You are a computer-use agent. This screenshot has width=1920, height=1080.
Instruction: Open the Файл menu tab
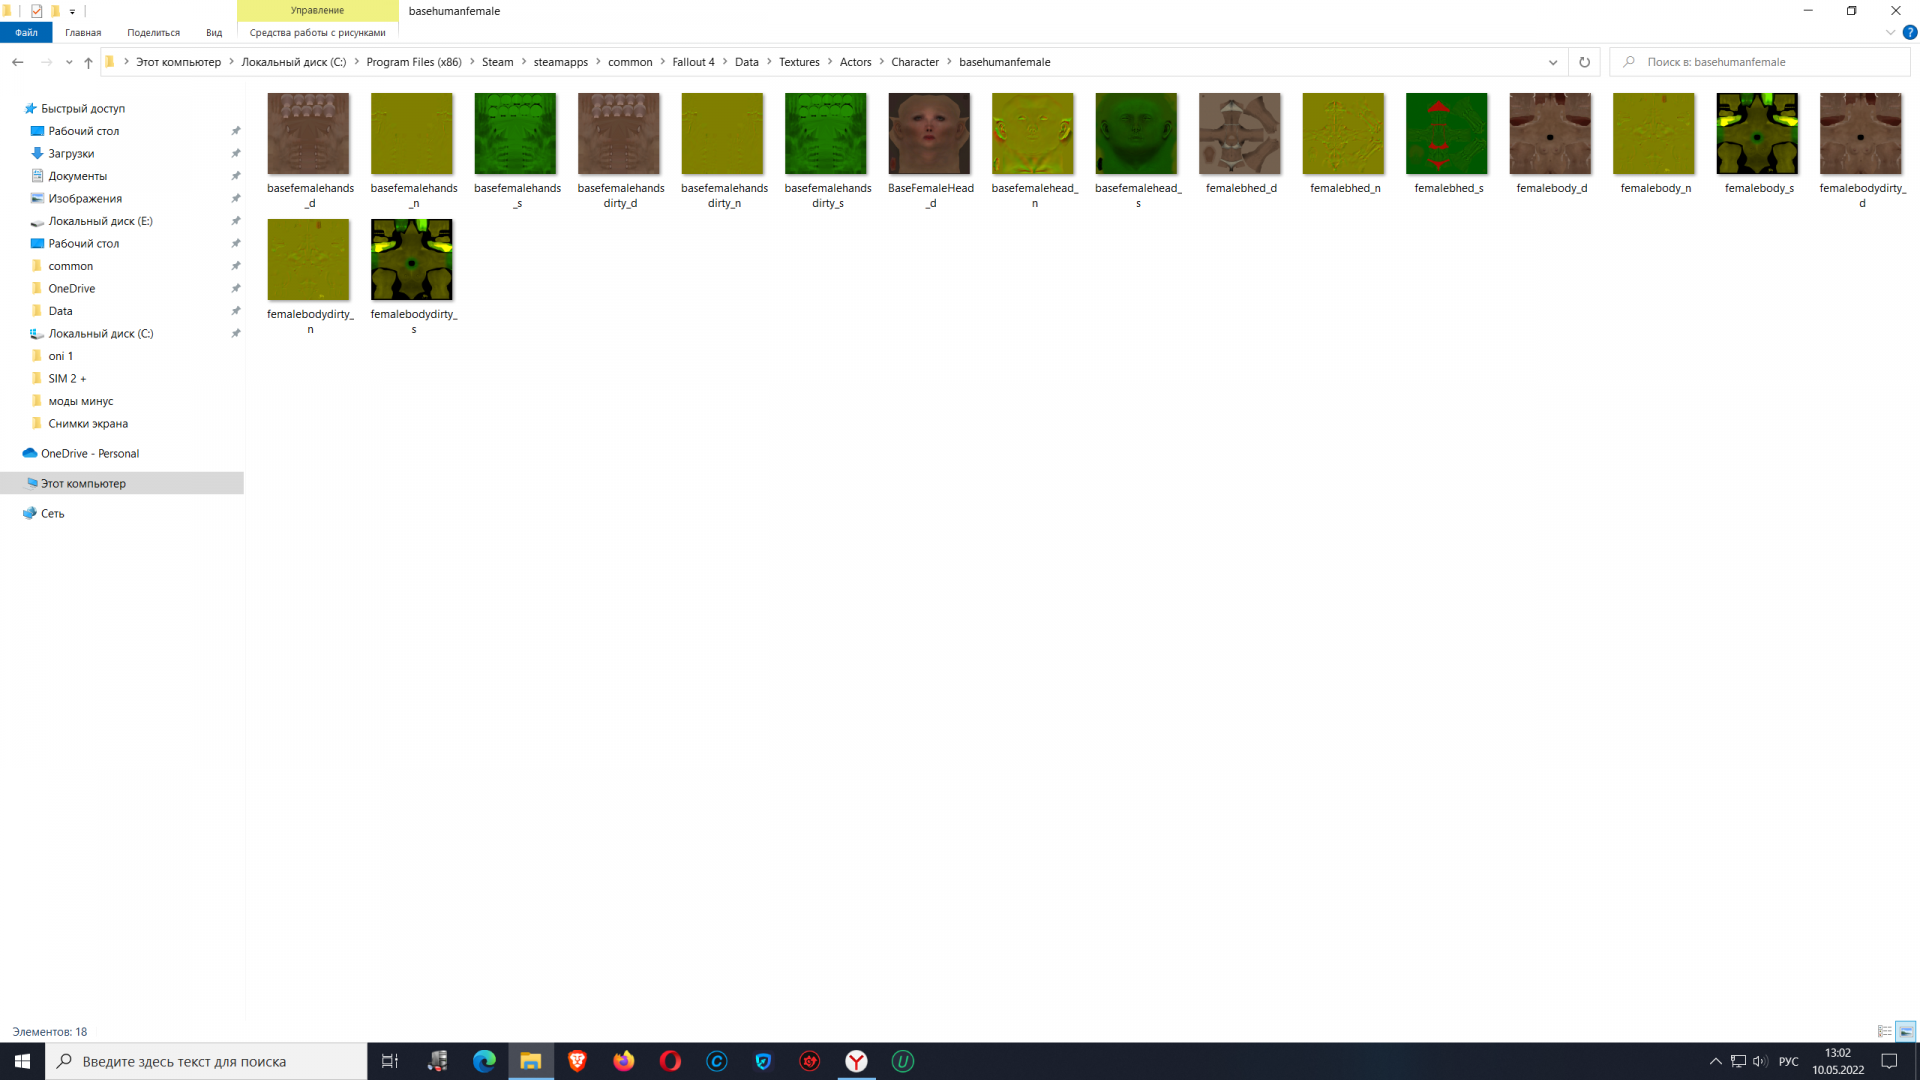point(26,33)
